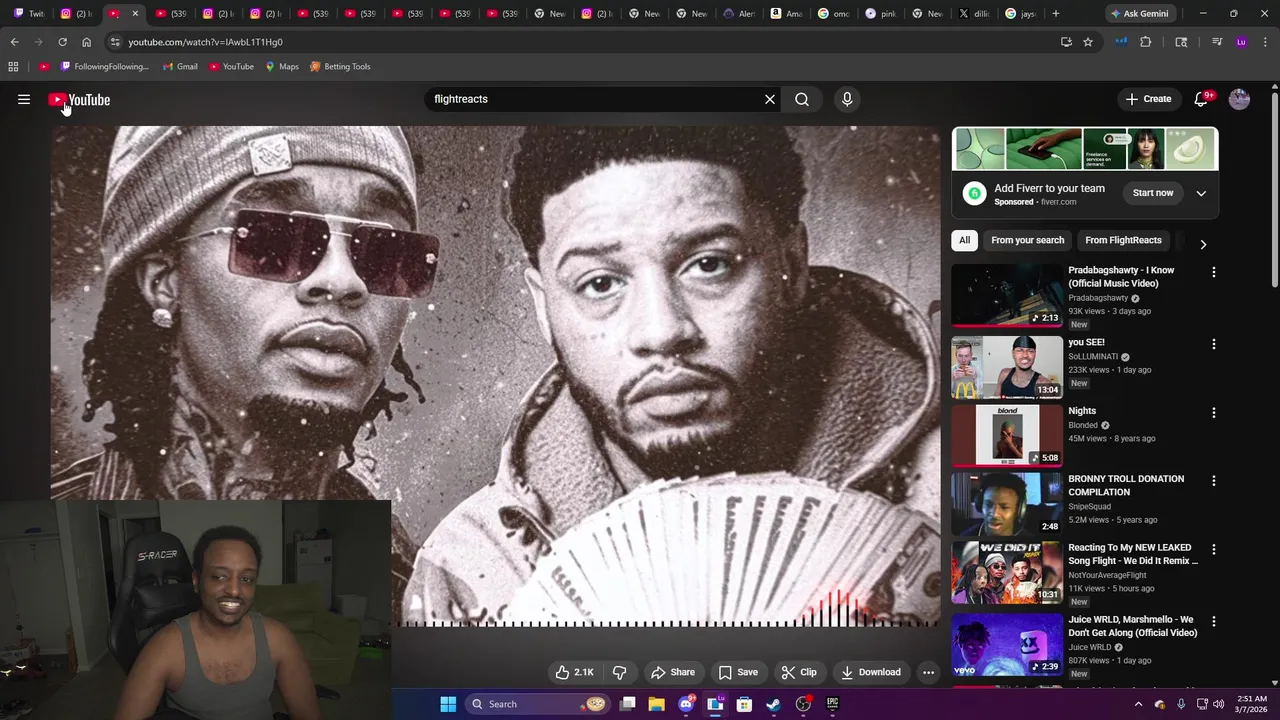The width and height of the screenshot is (1280, 720).
Task: Open clock showing 2:51 AM
Action: (x=1251, y=704)
